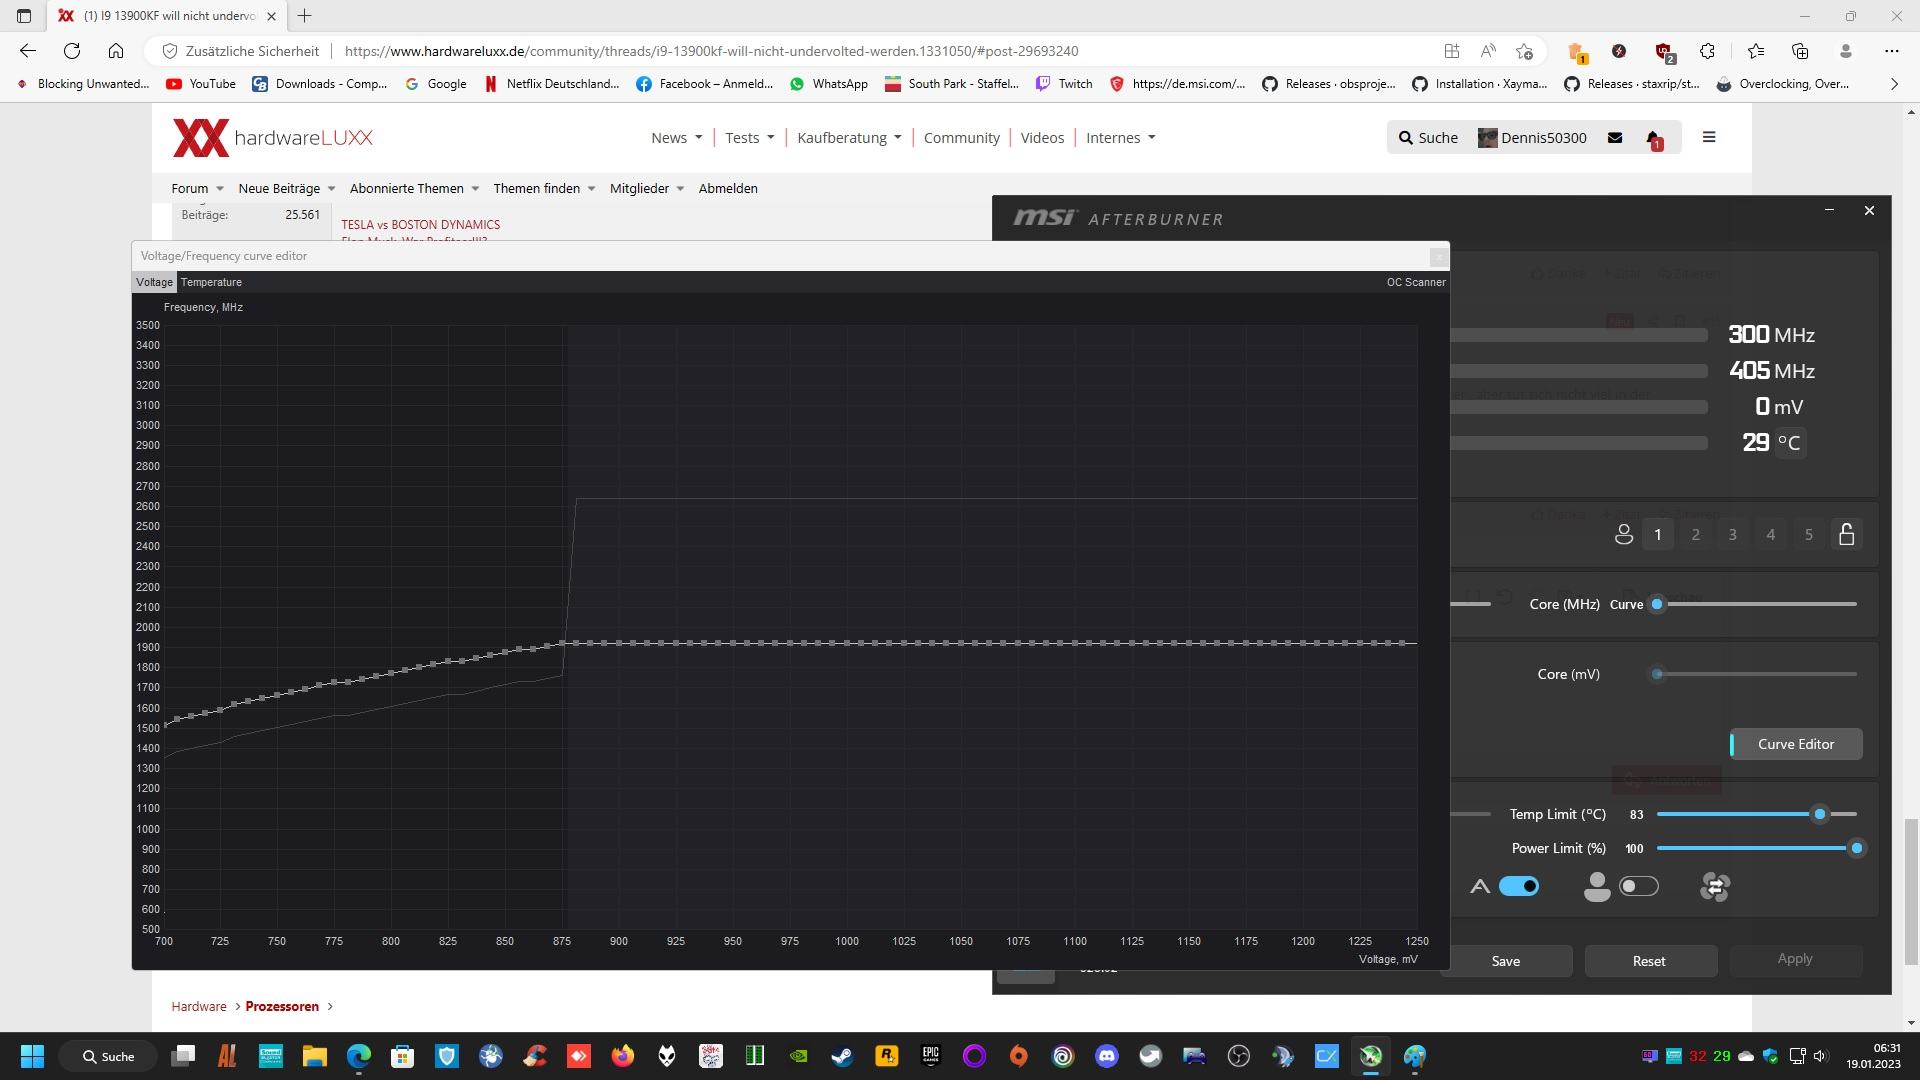Toggle the user-defined fan switch
1920x1080 pixels.
[1638, 886]
